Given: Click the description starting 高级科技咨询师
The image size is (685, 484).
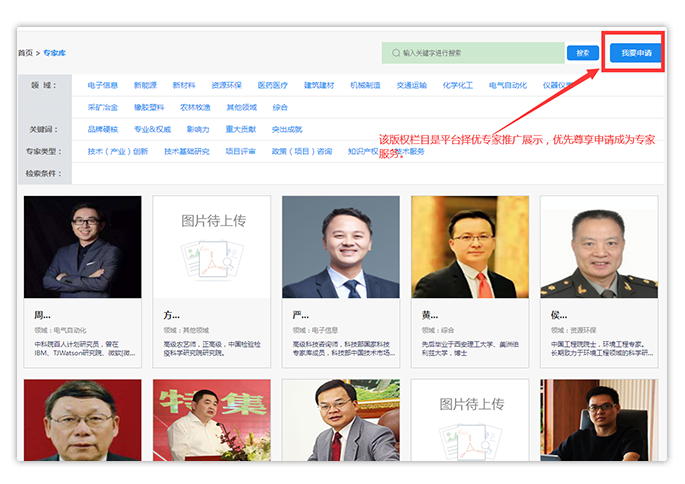Looking at the screenshot, I should click(344, 349).
